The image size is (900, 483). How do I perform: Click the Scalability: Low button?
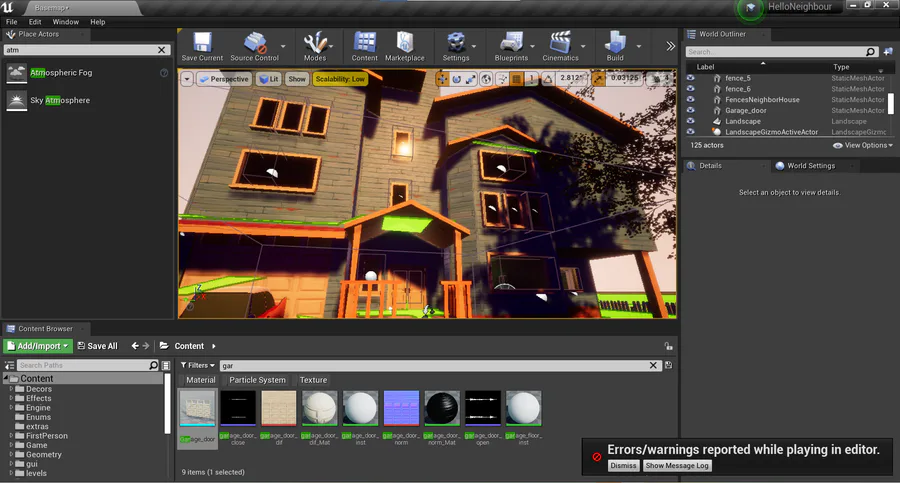coord(340,79)
